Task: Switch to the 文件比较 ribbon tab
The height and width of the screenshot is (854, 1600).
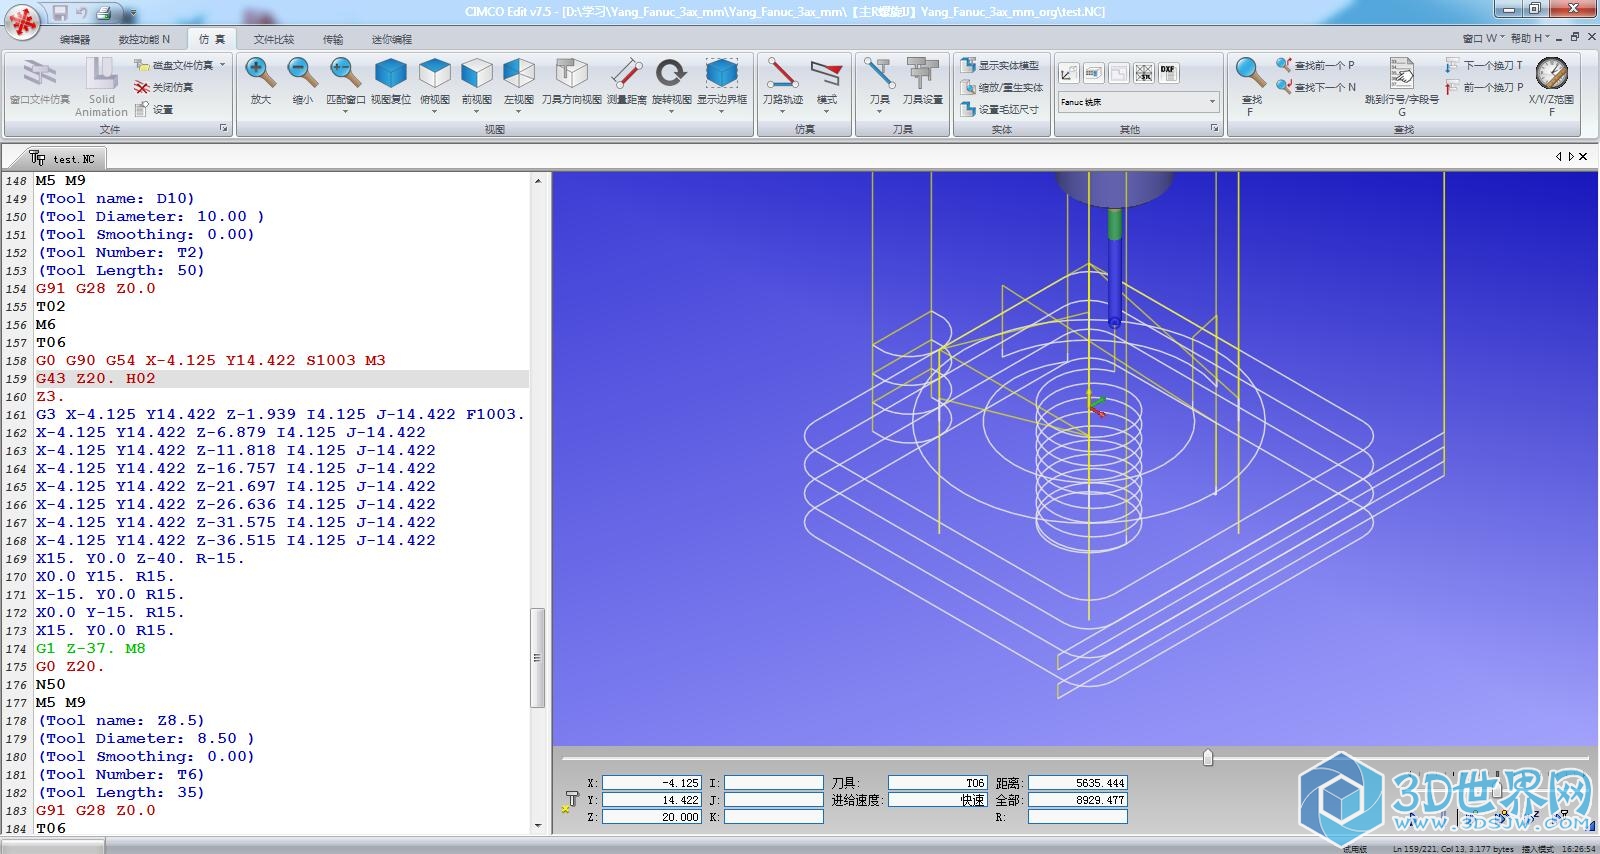Action: coord(274,39)
